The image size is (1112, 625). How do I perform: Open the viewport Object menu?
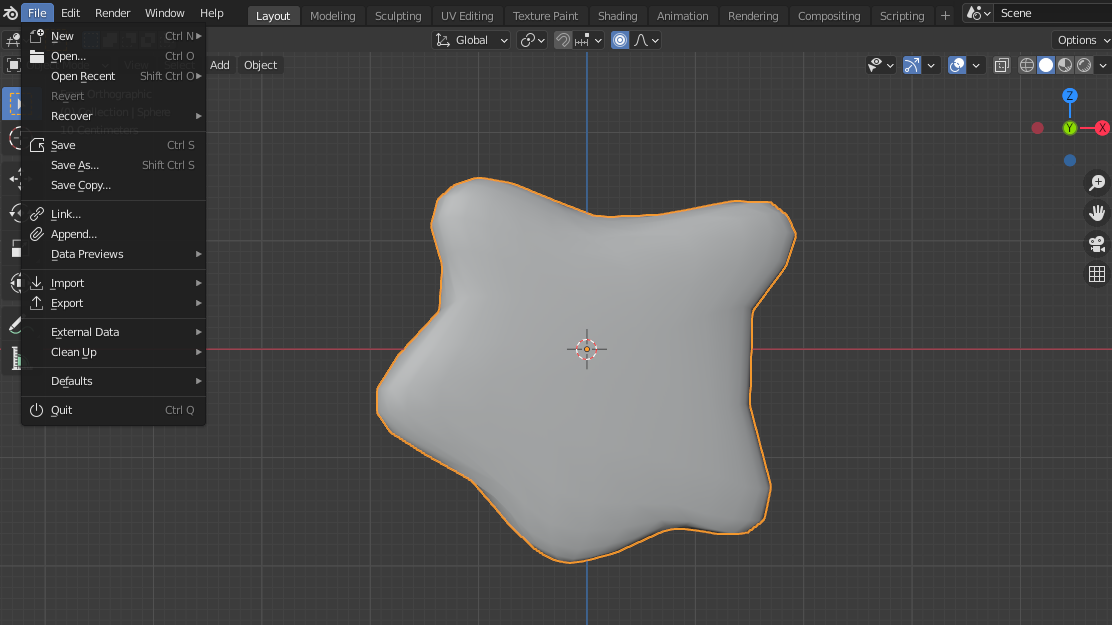(x=260, y=65)
